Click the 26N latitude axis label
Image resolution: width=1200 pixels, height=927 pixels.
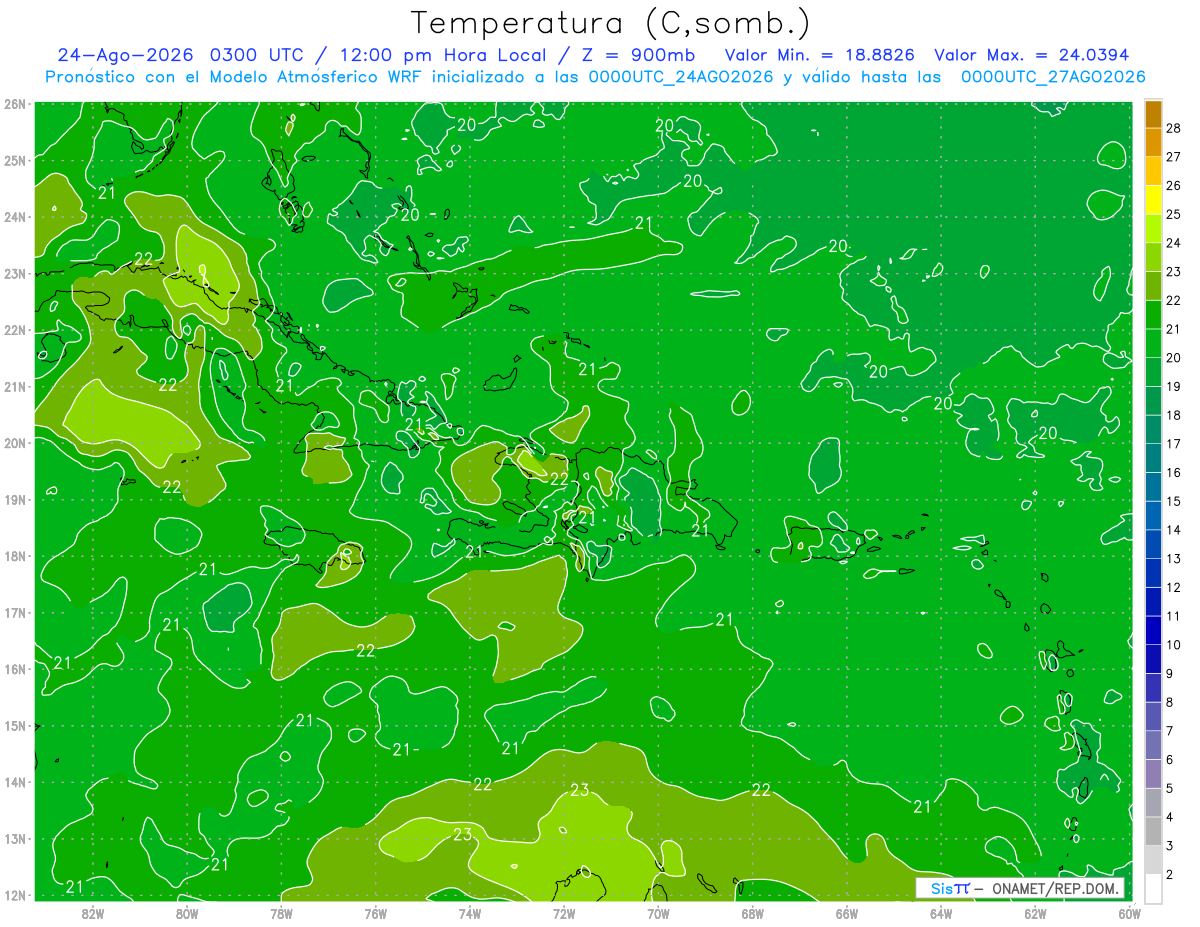coord(15,104)
